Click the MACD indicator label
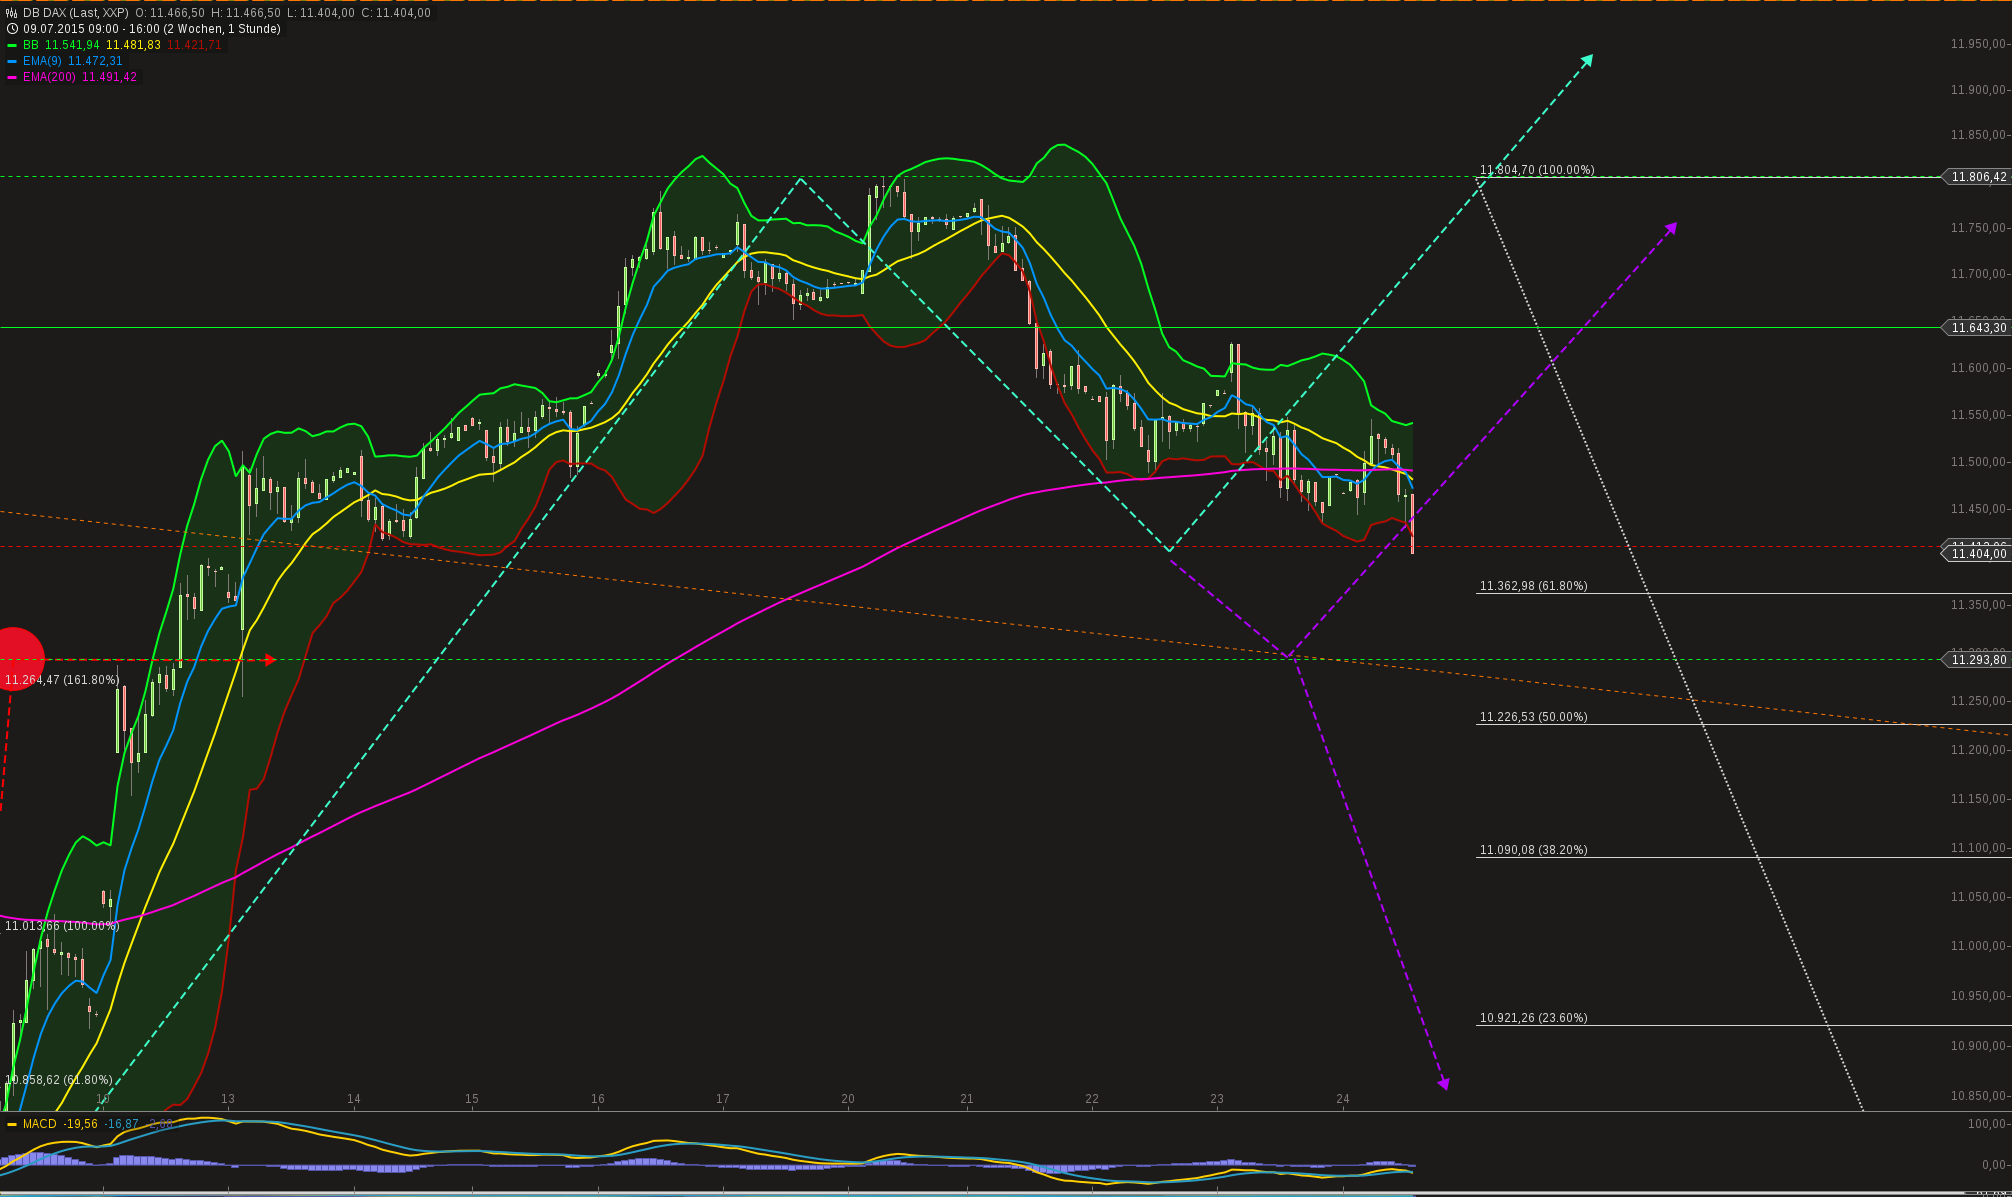 click(x=40, y=1124)
